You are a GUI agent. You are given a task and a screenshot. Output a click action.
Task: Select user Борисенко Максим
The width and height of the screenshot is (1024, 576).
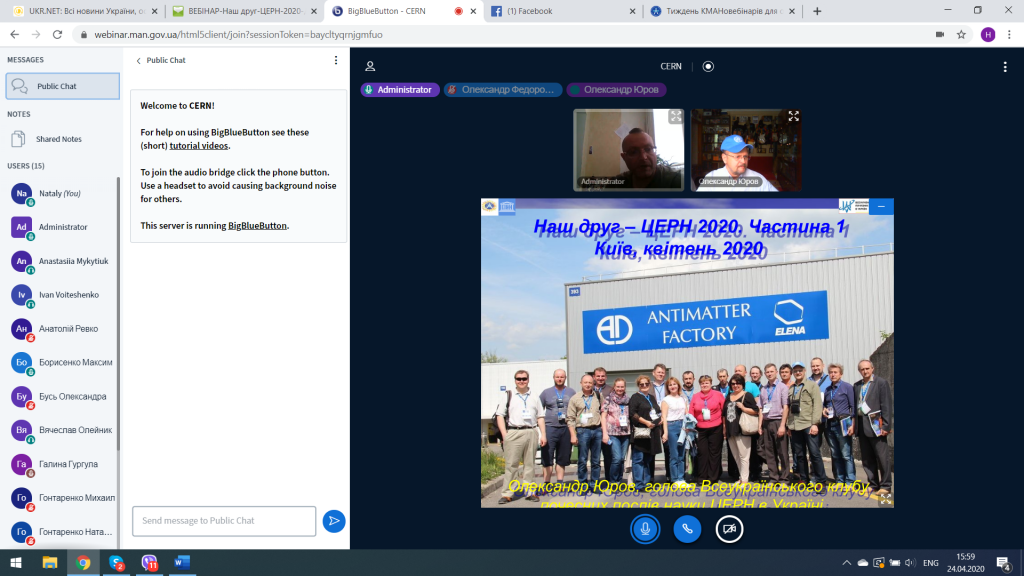click(61, 362)
